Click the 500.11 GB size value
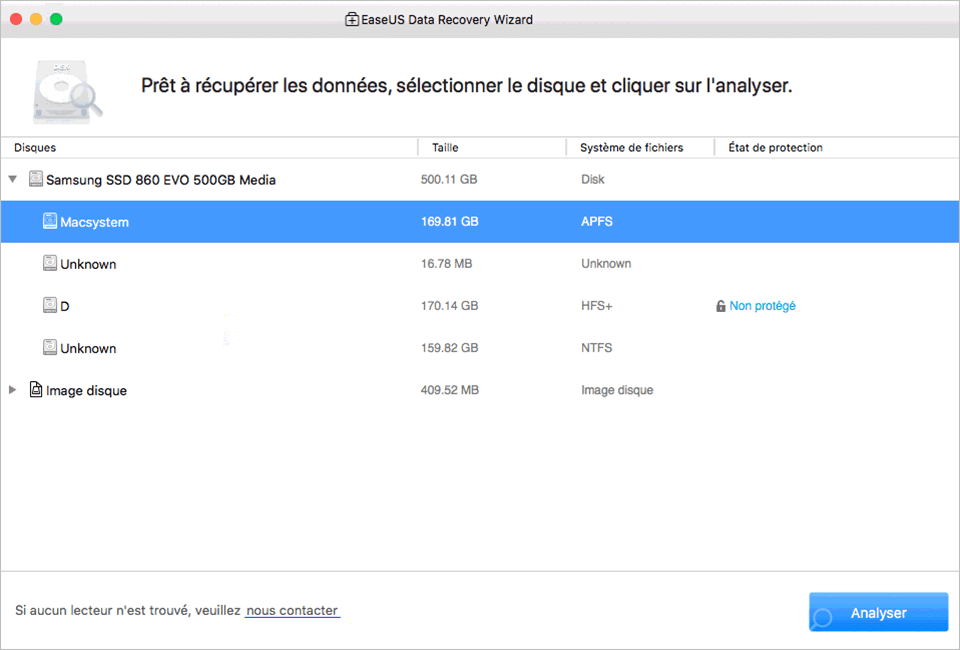The width and height of the screenshot is (960, 650). point(449,179)
